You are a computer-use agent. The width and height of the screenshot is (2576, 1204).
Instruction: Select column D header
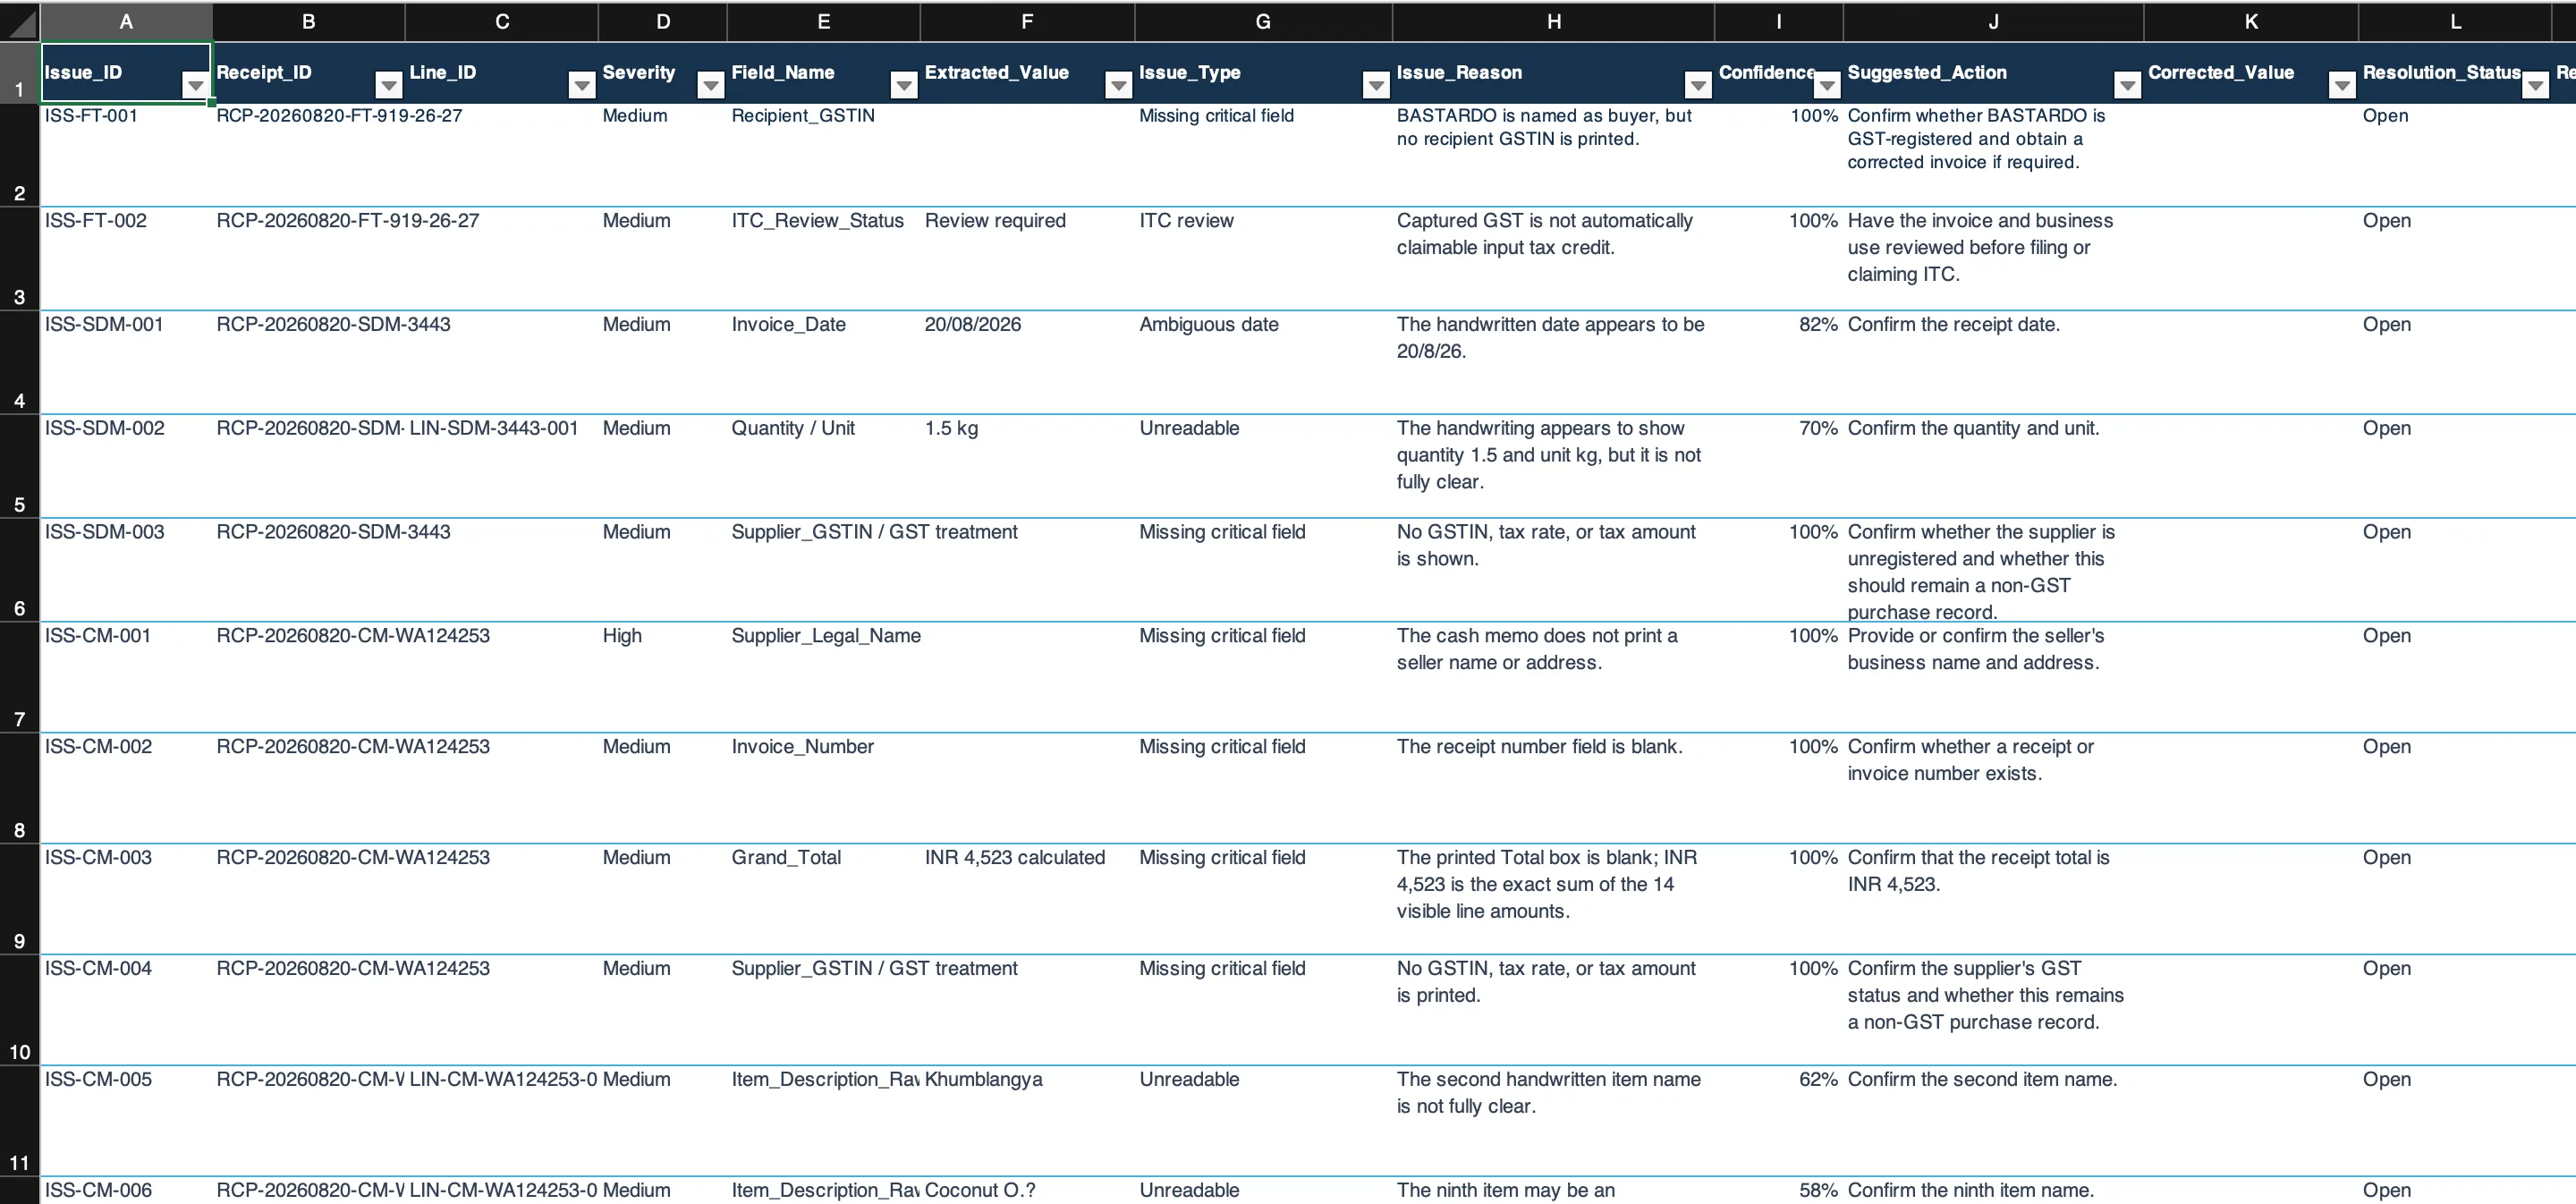tap(663, 22)
